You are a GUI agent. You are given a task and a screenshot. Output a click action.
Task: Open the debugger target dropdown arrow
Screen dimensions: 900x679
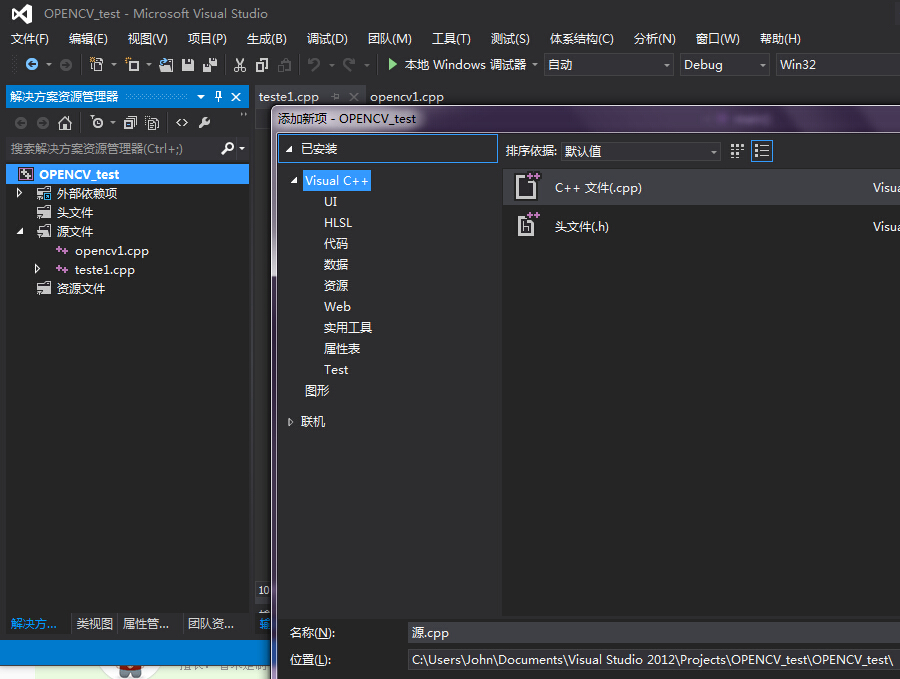click(535, 65)
